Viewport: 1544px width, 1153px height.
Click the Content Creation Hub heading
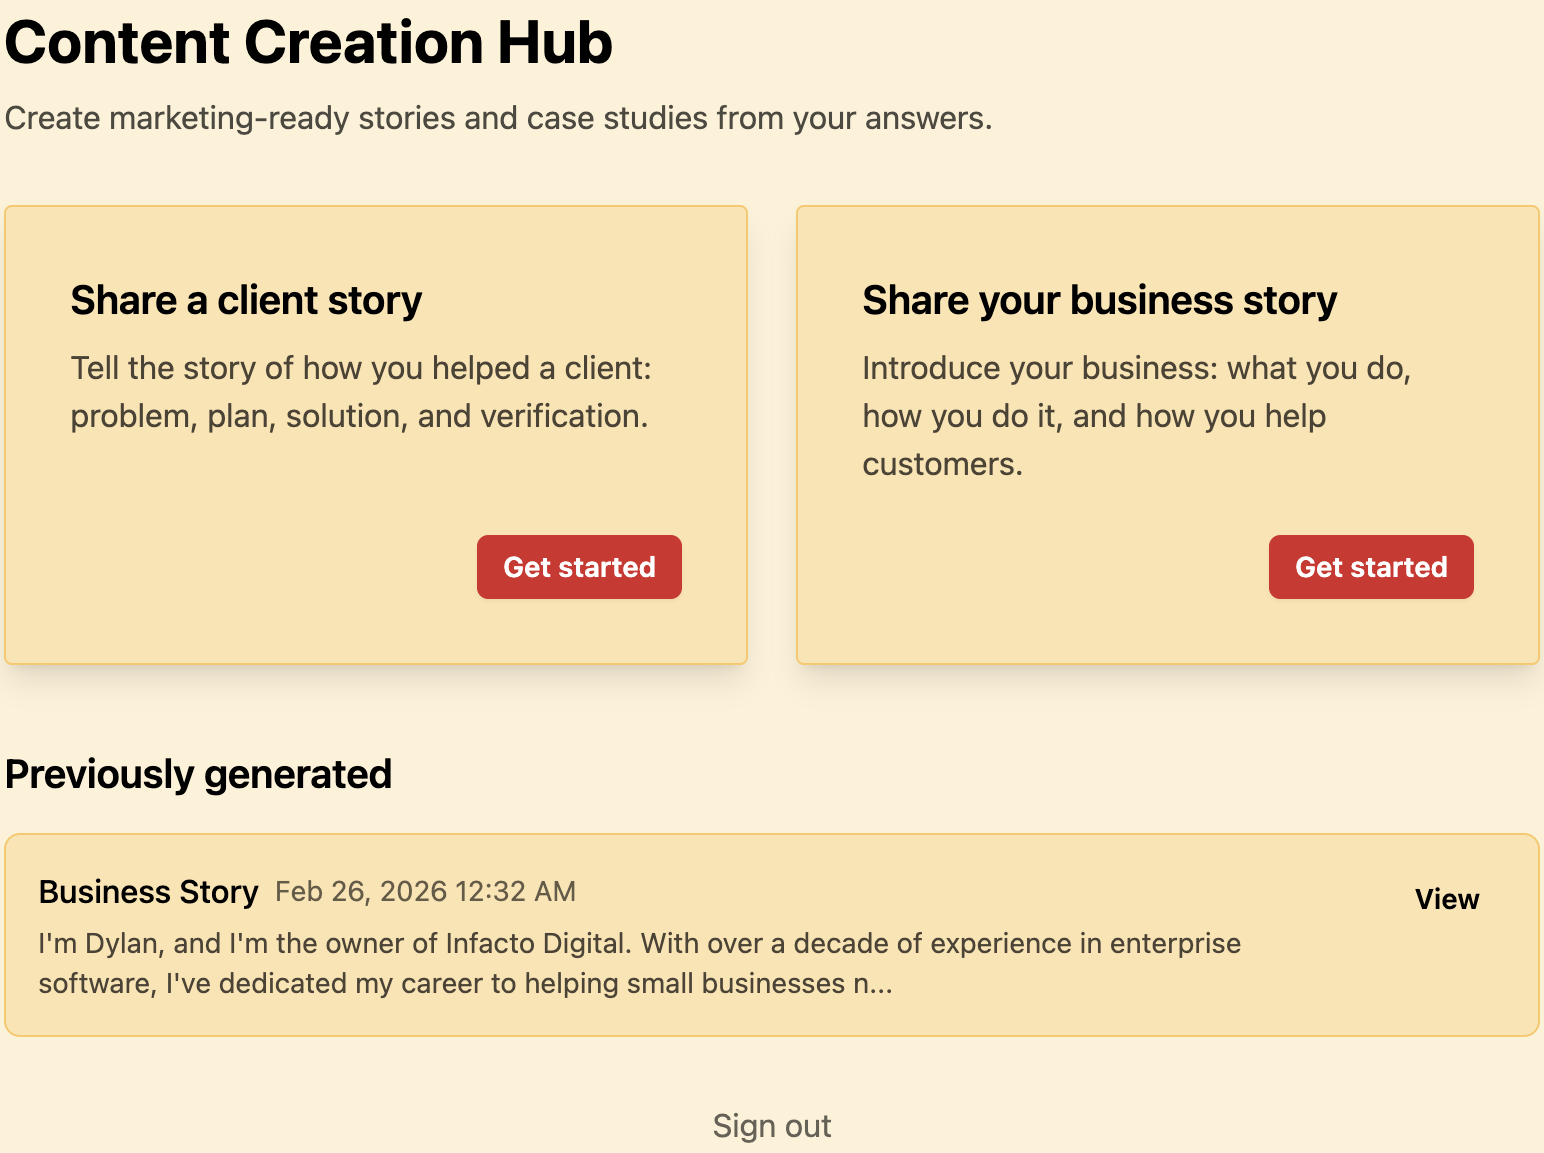pos(308,42)
